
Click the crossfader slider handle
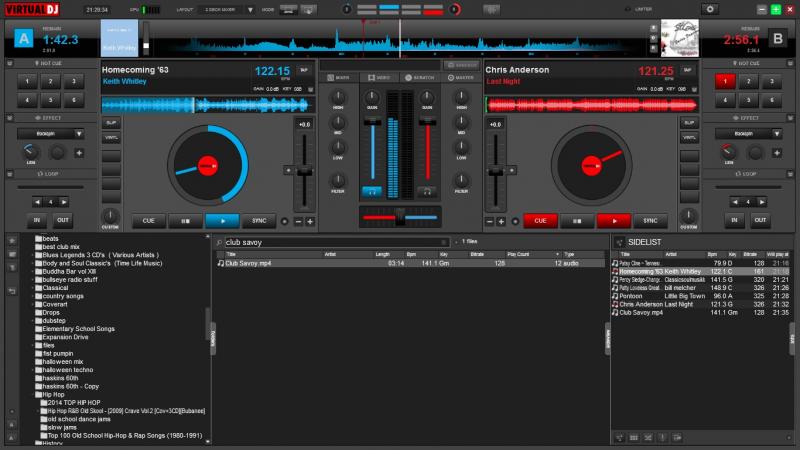coord(399,216)
